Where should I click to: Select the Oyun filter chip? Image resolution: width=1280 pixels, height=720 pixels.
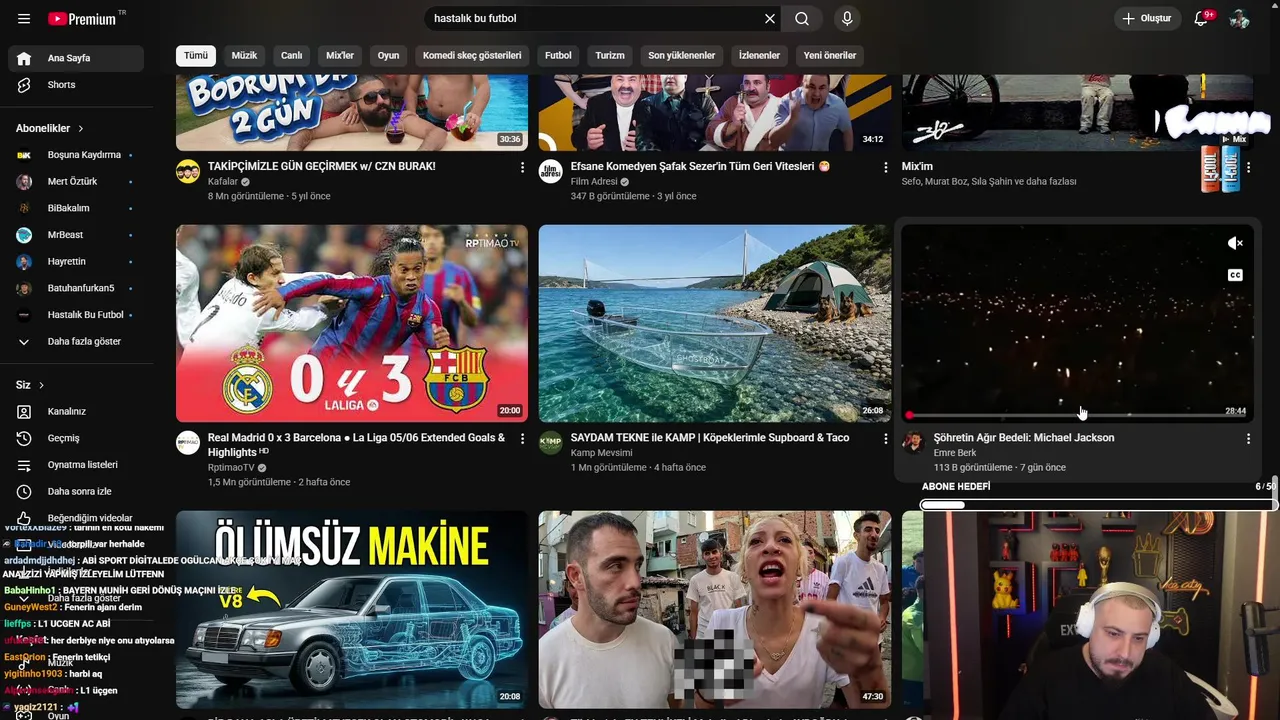click(x=388, y=55)
